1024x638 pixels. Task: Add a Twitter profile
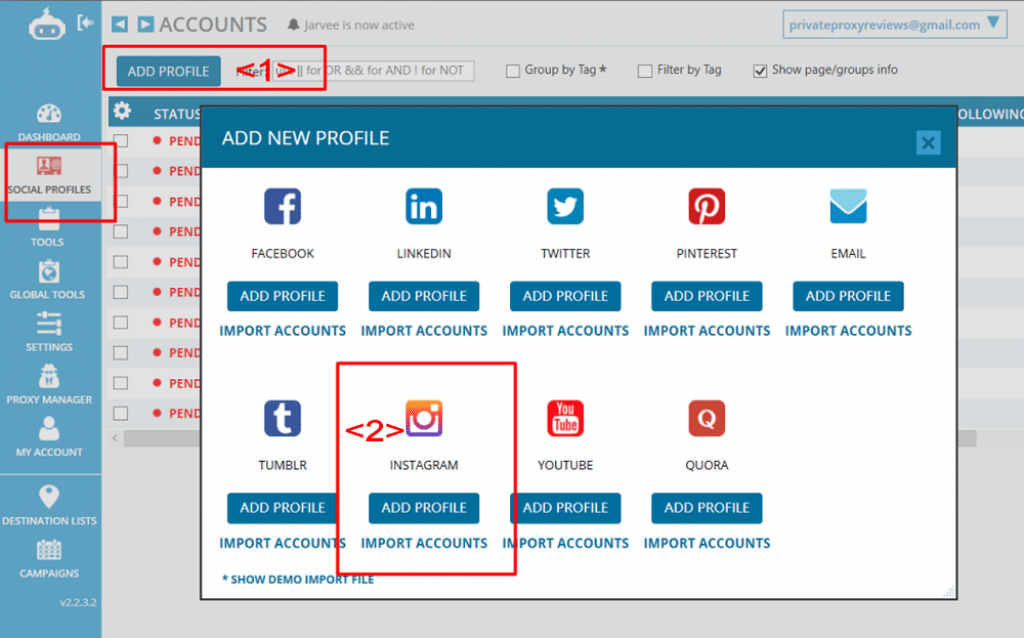coord(566,296)
